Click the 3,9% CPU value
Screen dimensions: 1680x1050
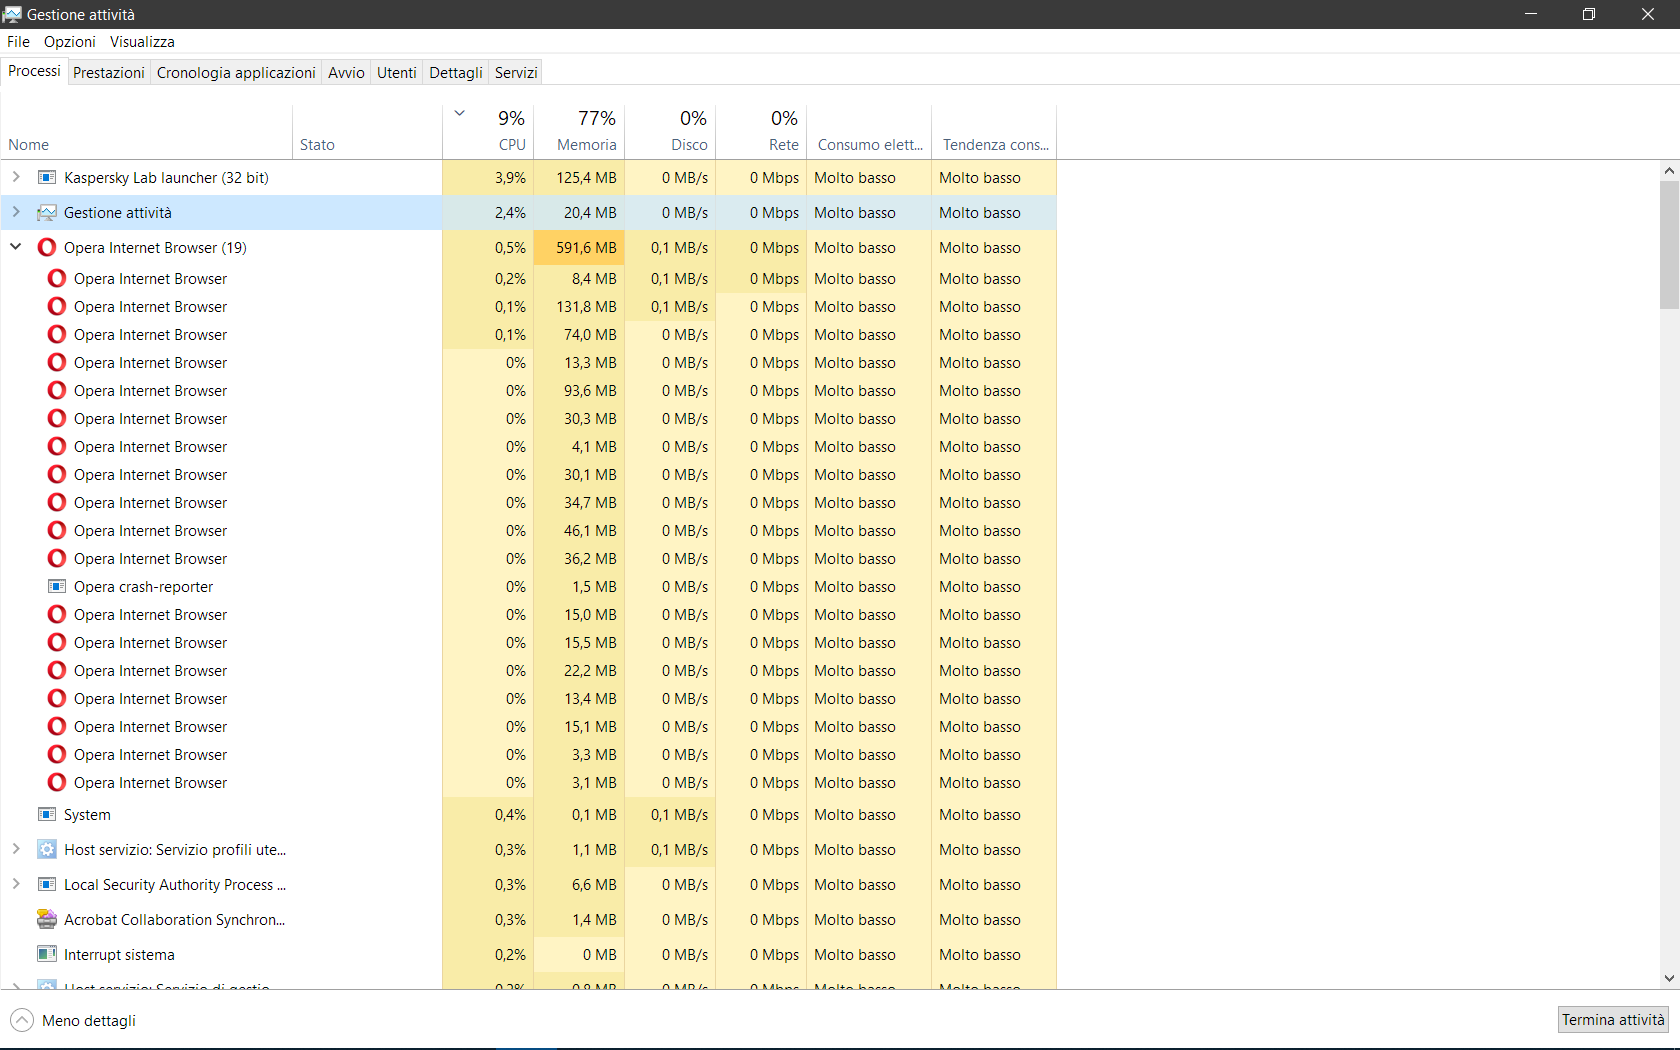coord(510,178)
